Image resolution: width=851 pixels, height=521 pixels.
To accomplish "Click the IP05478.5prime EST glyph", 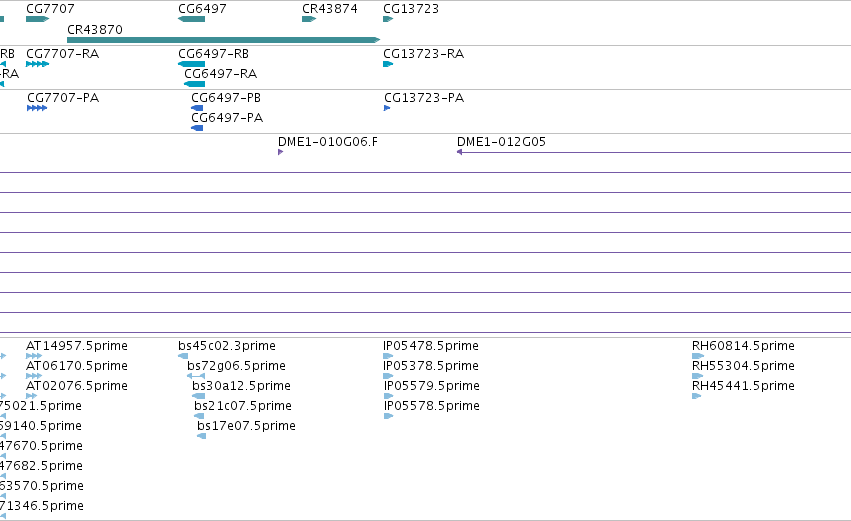I will pos(388,356).
